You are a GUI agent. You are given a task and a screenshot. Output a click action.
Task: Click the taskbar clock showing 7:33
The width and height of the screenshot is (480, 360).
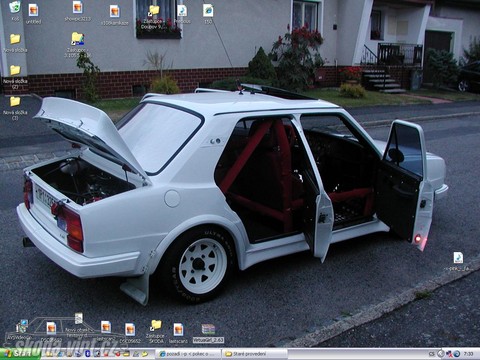point(468,354)
